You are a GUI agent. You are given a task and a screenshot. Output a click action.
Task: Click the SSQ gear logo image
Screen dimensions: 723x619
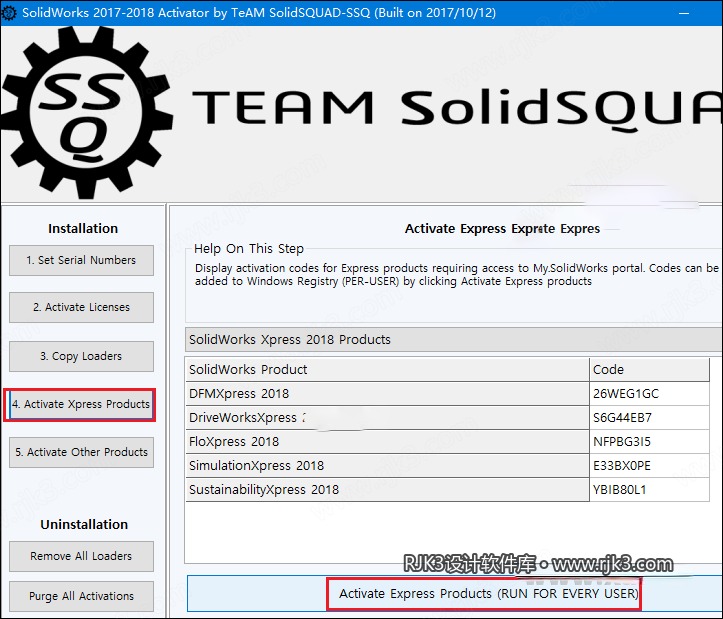click(x=86, y=113)
